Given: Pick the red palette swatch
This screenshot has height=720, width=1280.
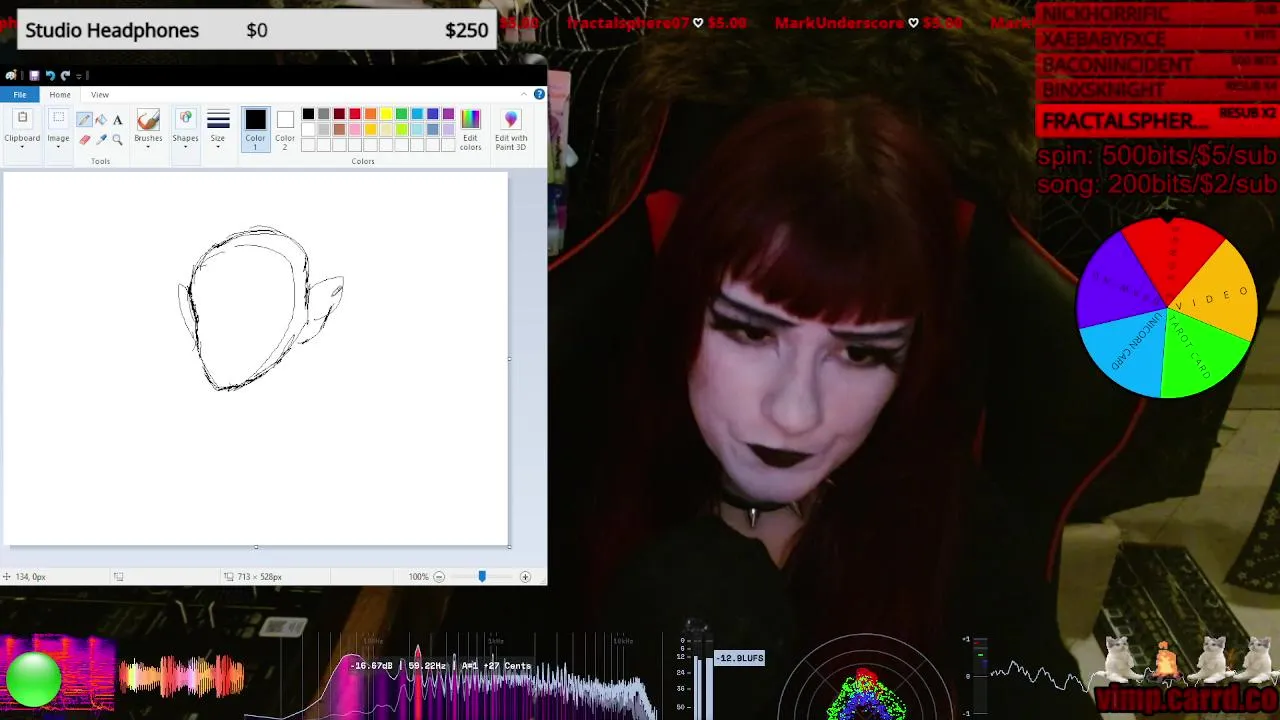Looking at the screenshot, I should pyautogui.click(x=355, y=114).
